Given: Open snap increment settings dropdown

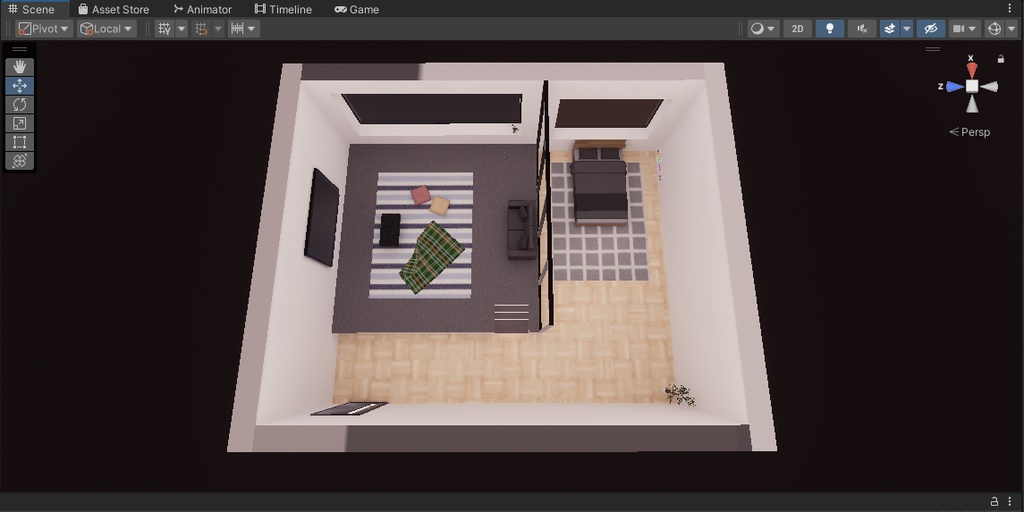Looking at the screenshot, I should tap(244, 29).
